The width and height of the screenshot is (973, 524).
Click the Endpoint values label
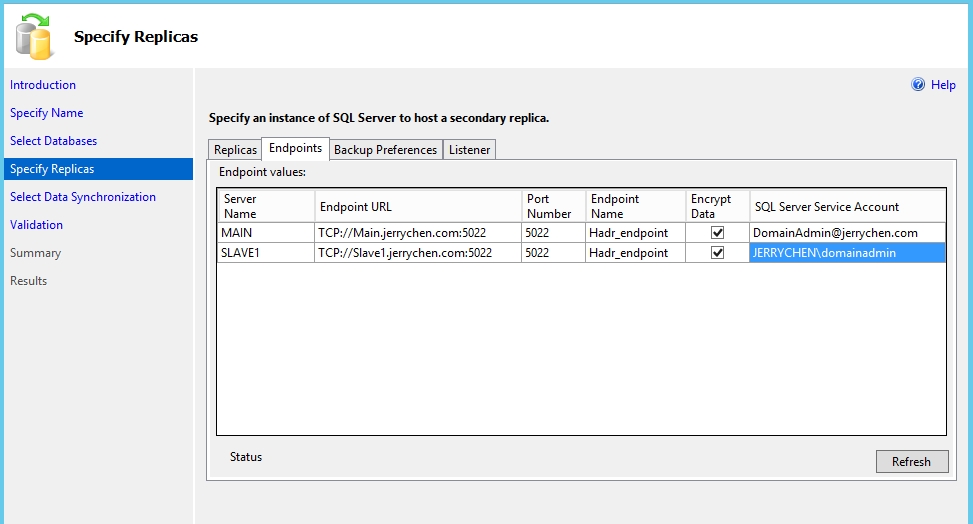coord(262,172)
